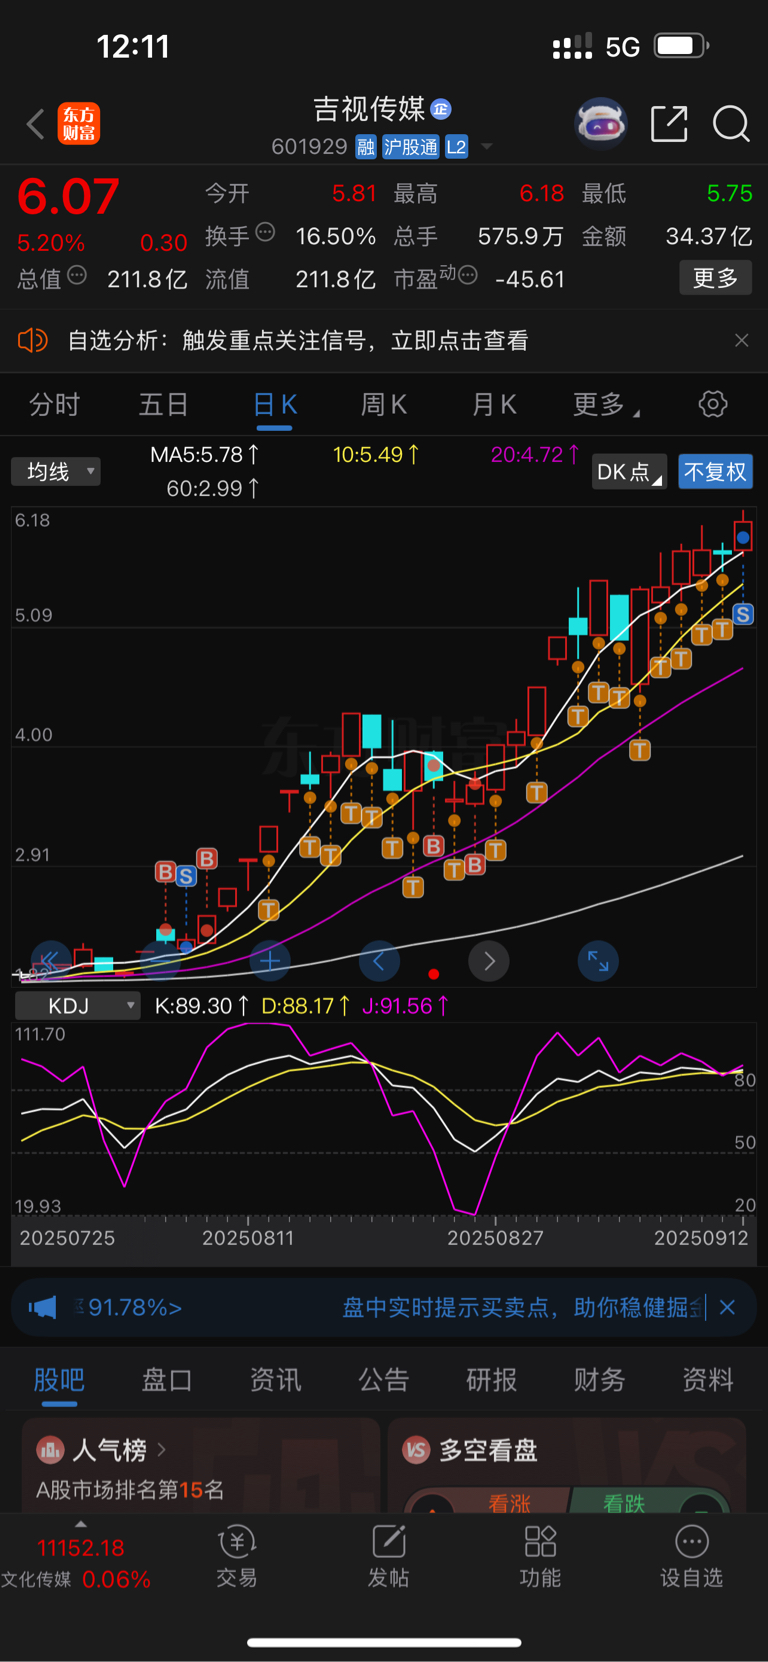
Task: Expand the 更多 chart period dropdown
Action: 606,405
